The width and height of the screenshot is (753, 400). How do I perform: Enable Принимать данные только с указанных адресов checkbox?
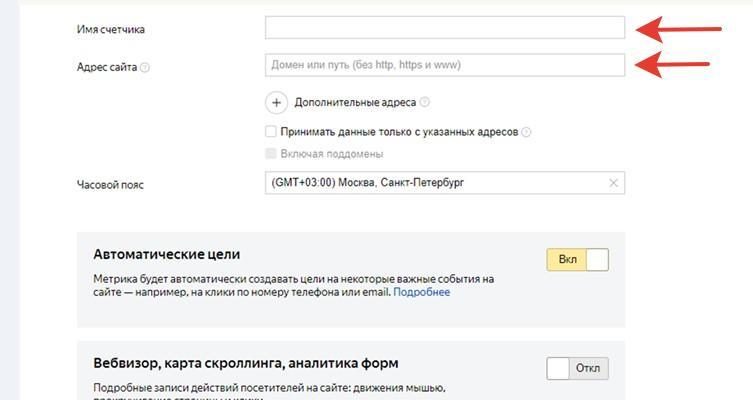point(271,131)
